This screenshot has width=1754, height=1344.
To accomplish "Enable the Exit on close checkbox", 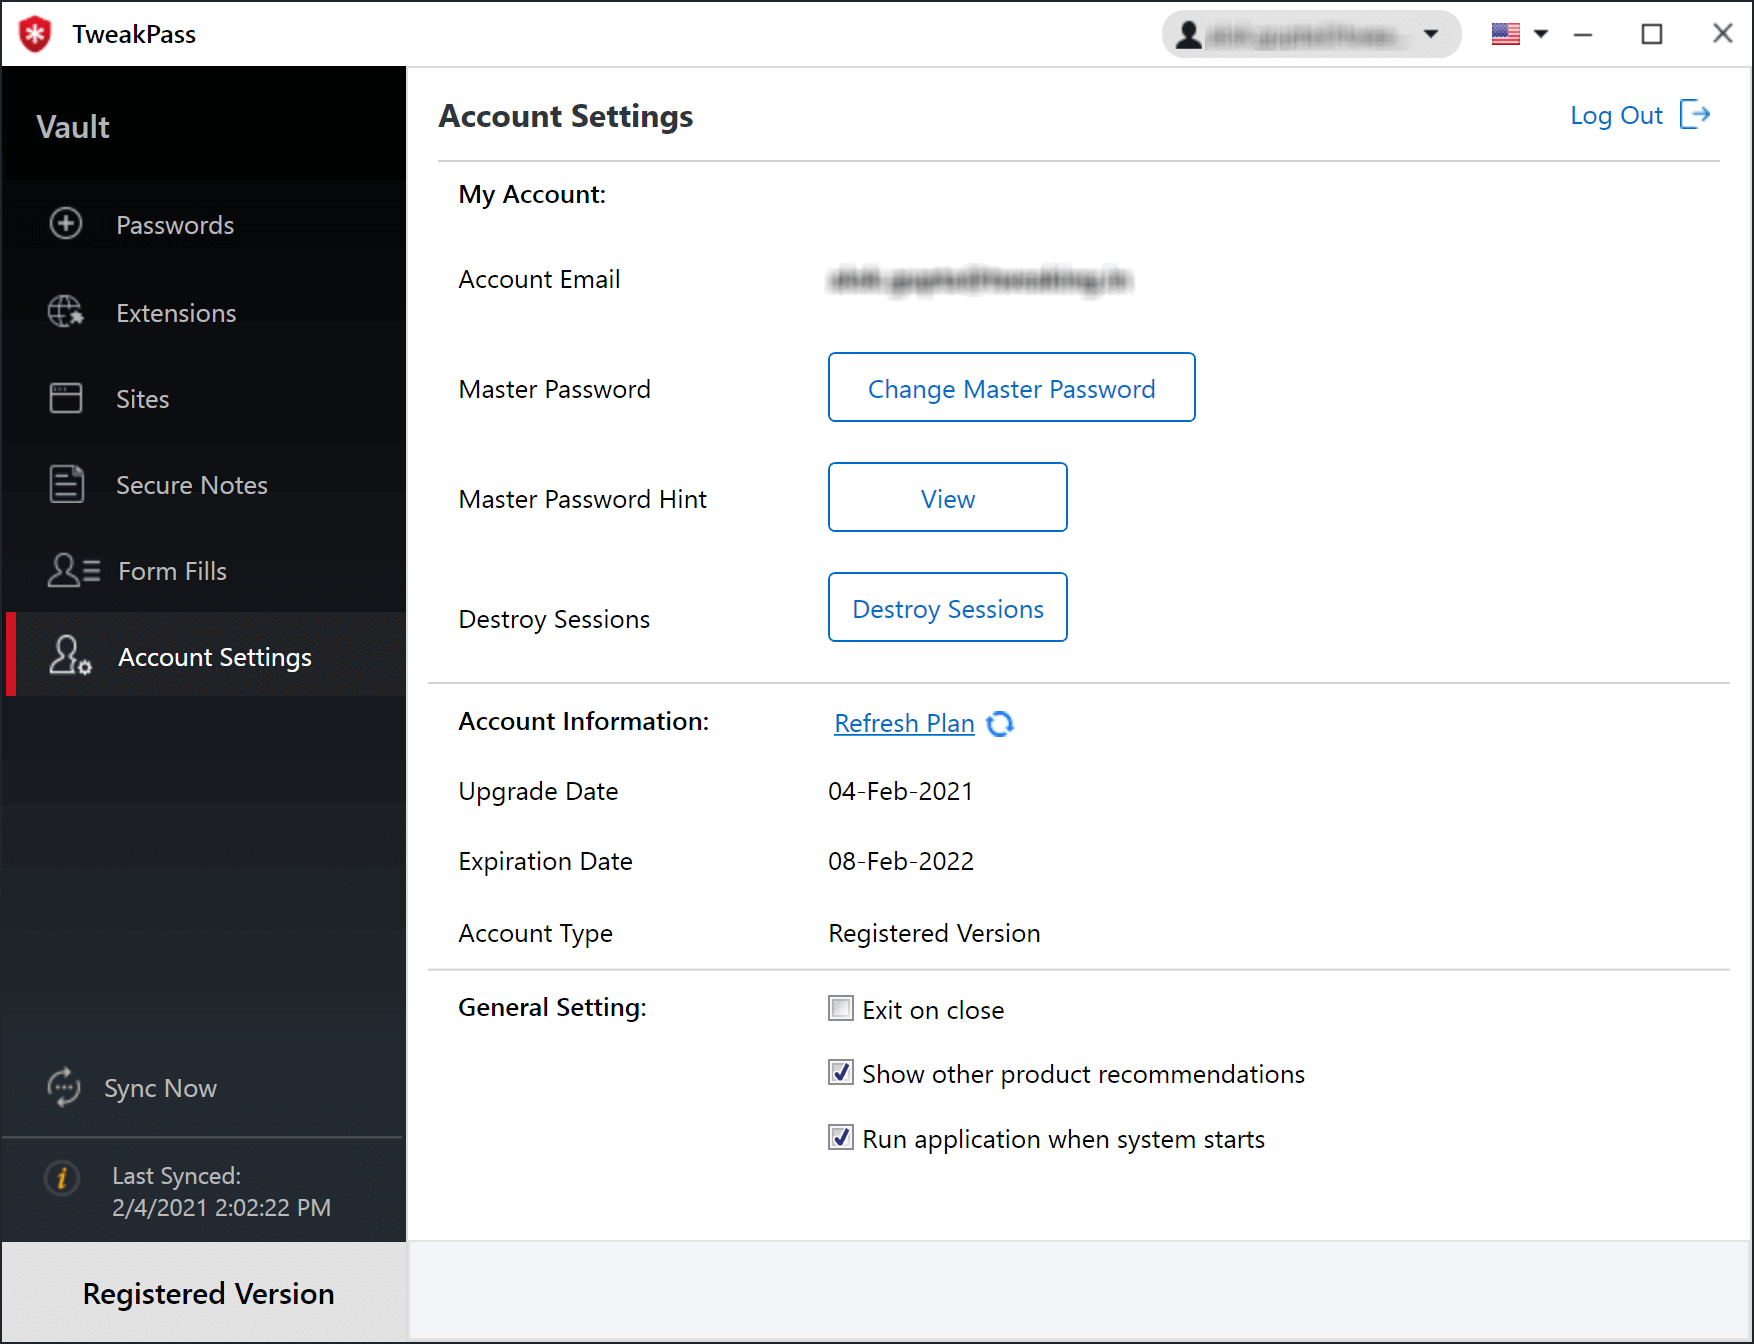I will coord(840,1008).
